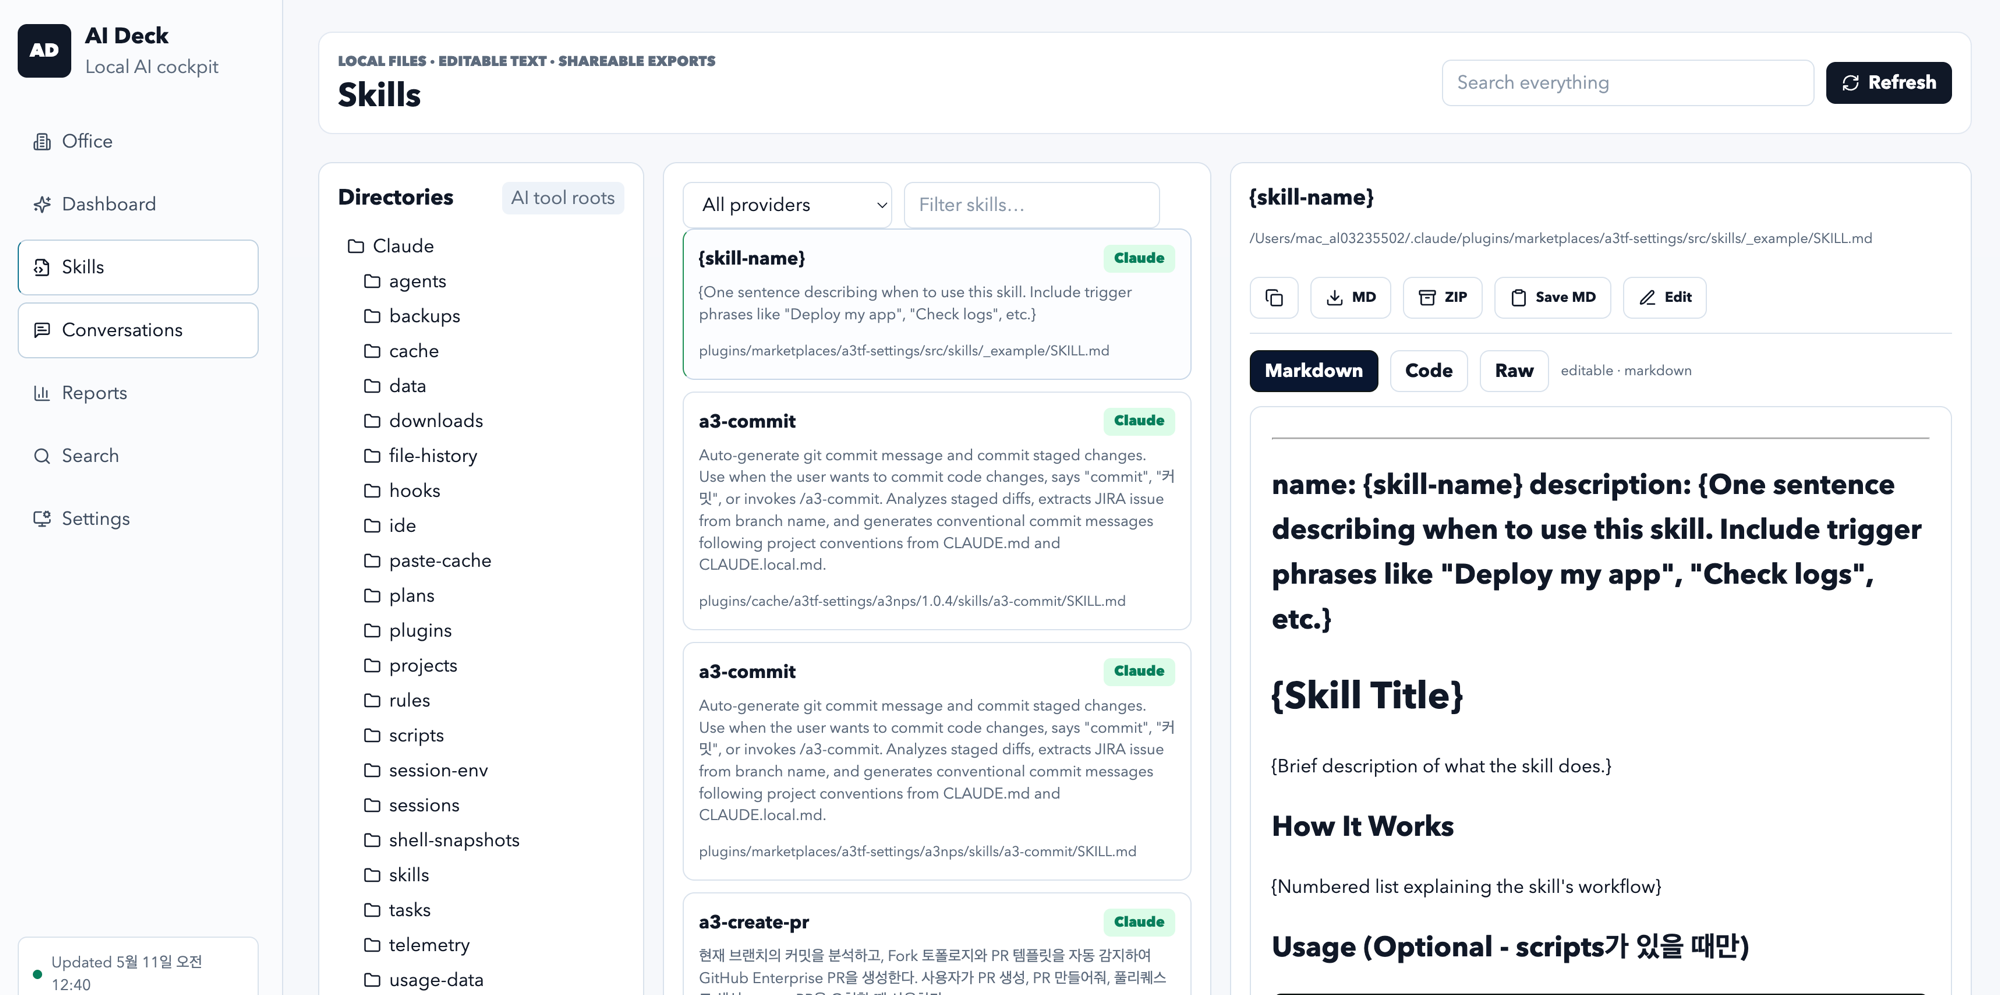This screenshot has height=995, width=2000.
Task: Switch to the Markdown view tab
Action: [x=1313, y=371]
